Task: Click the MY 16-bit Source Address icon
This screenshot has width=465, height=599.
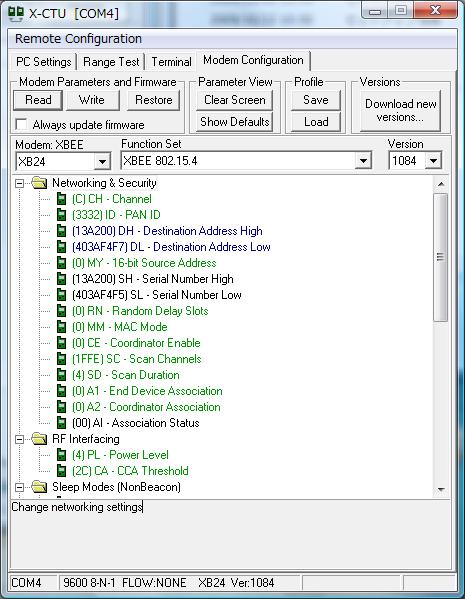Action: (x=61, y=263)
